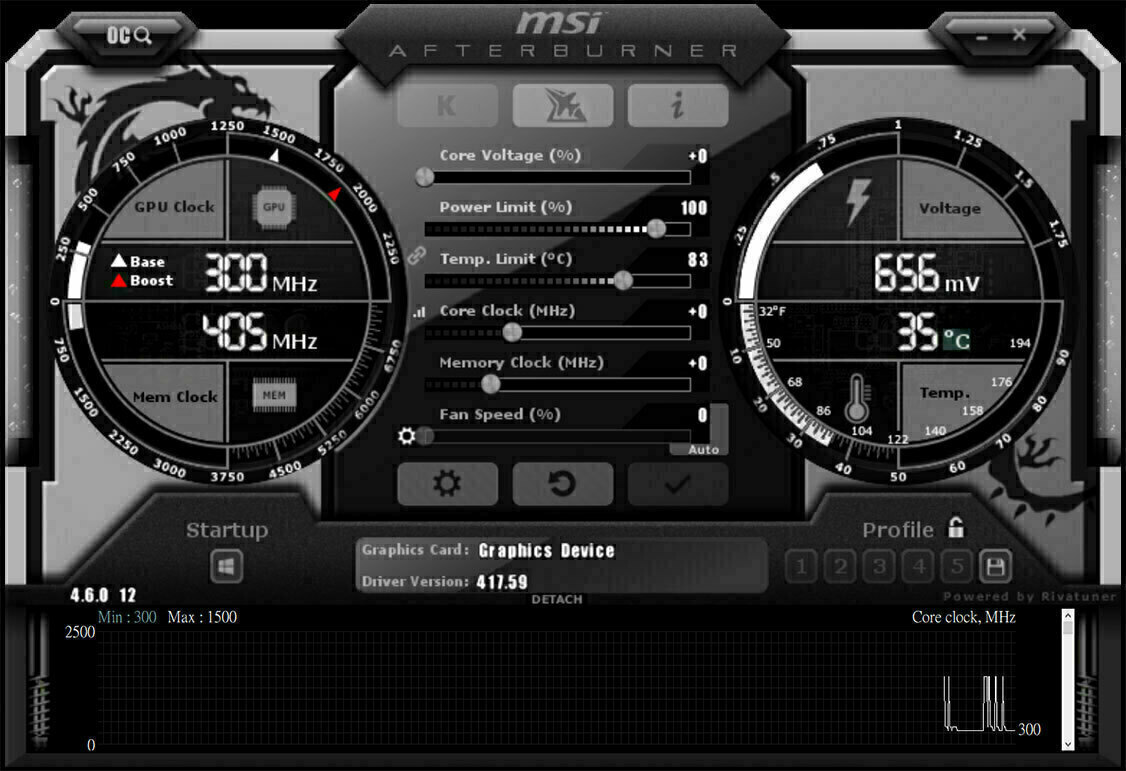Click the monitor graph scrollbar up arrow
Screen dimensions: 1126x771
coord(1068,616)
